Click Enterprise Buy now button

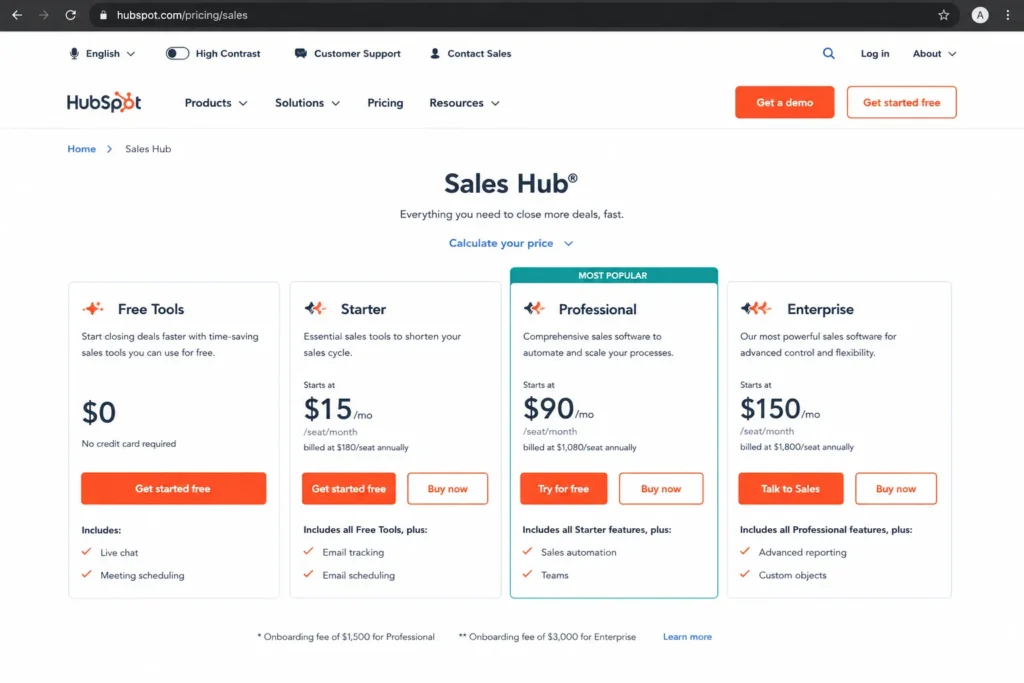click(896, 488)
